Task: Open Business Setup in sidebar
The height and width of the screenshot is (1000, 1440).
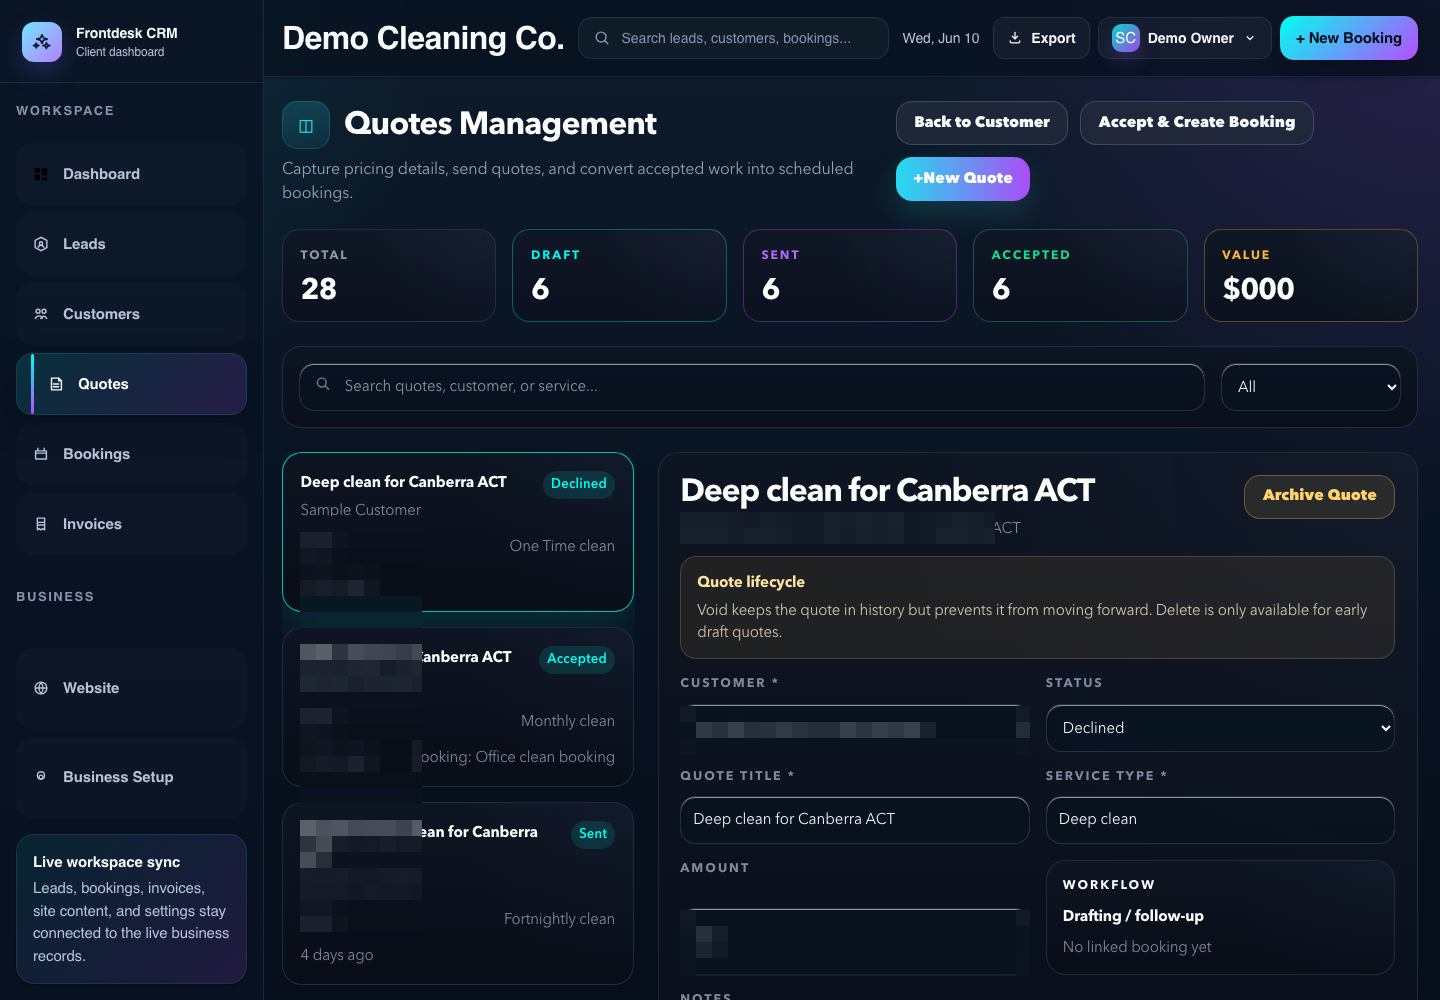Action: click(131, 777)
